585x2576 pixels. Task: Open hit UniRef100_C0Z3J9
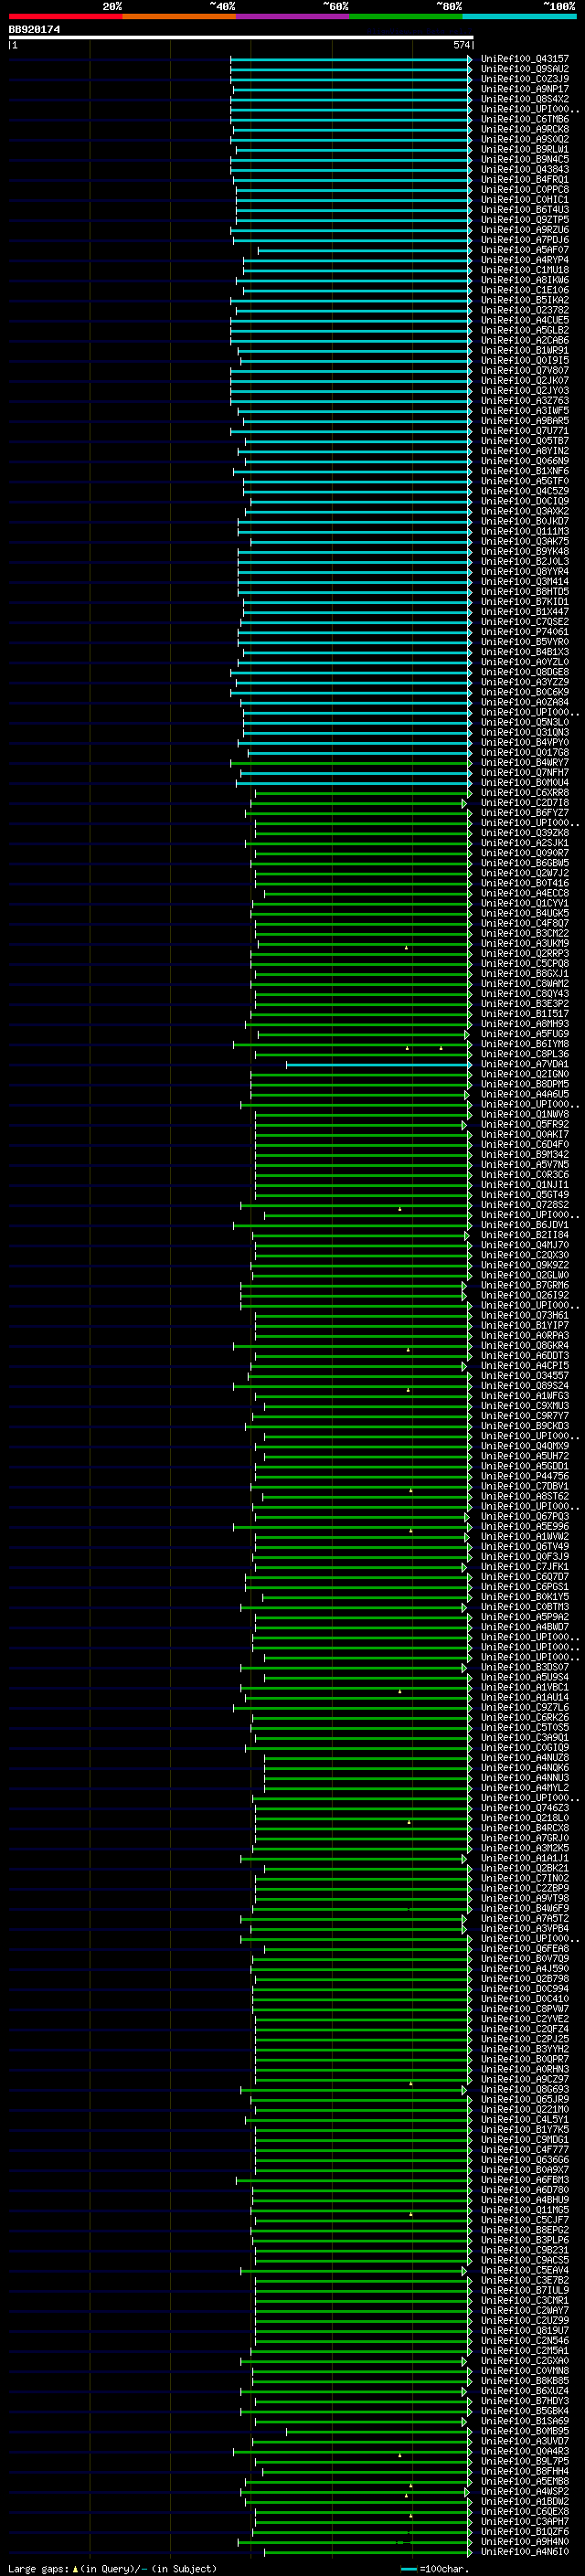pyautogui.click(x=525, y=79)
